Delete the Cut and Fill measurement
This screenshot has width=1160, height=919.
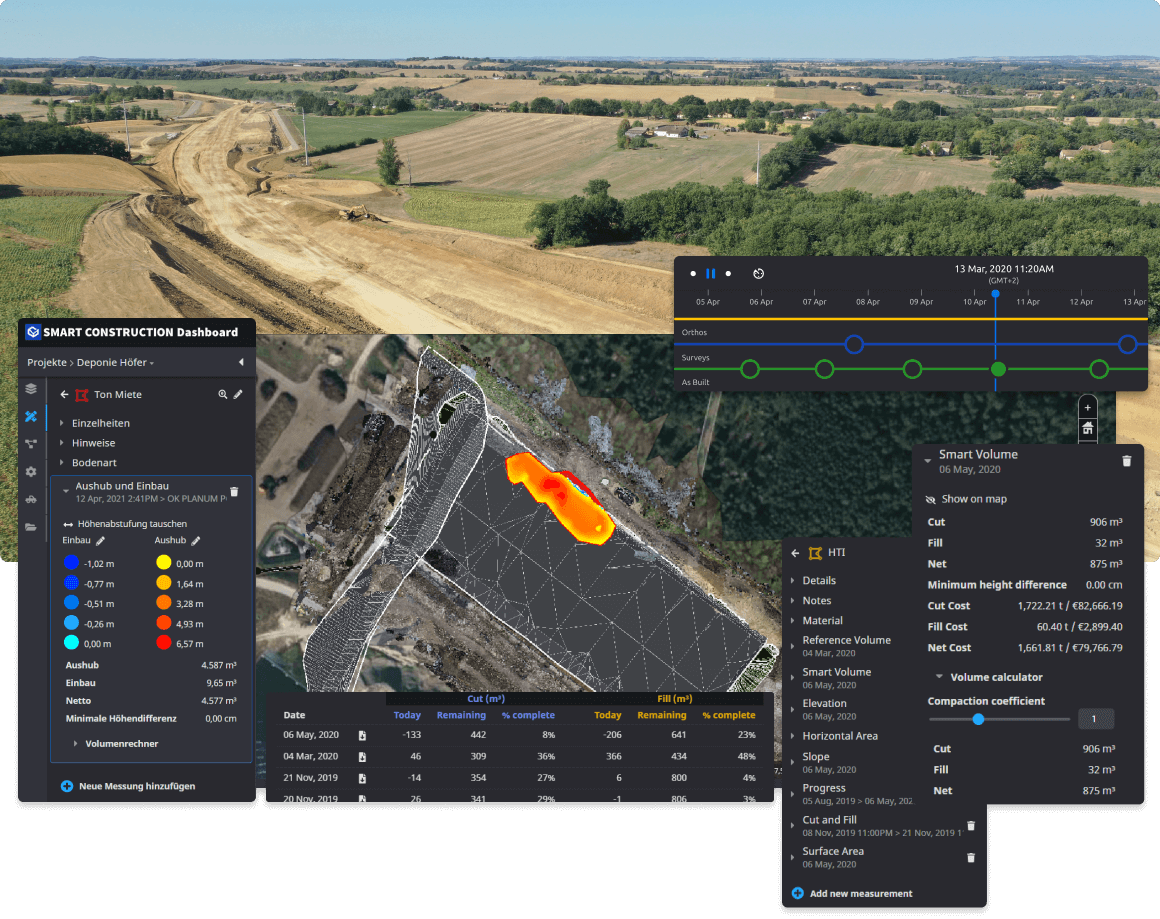pos(971,826)
